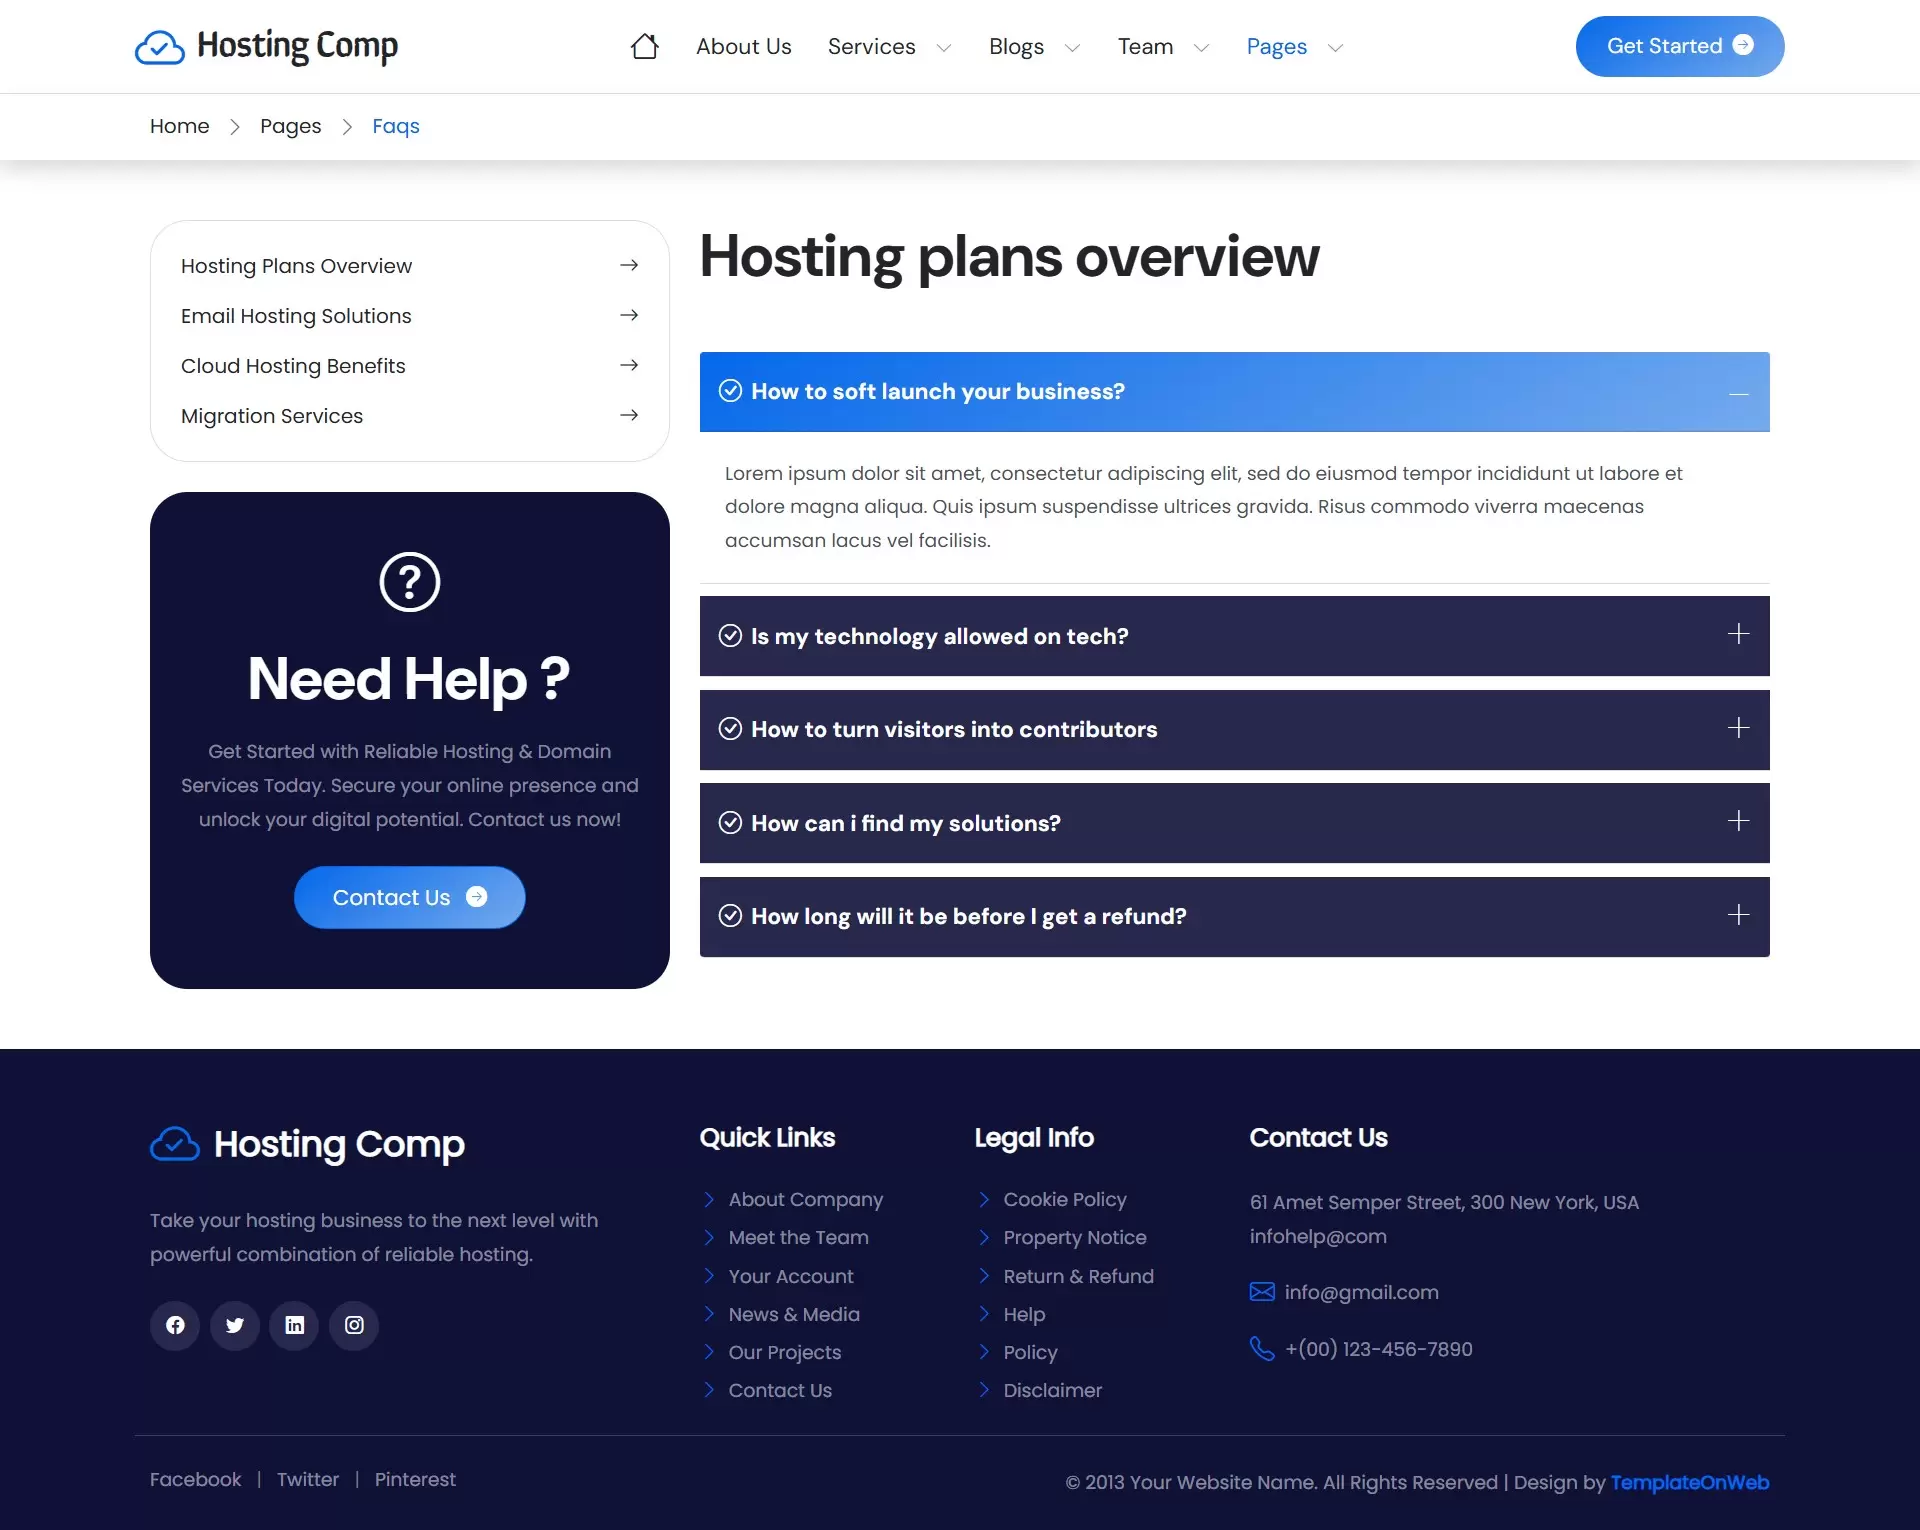Go to Pages breadcrumb link

[x=291, y=126]
